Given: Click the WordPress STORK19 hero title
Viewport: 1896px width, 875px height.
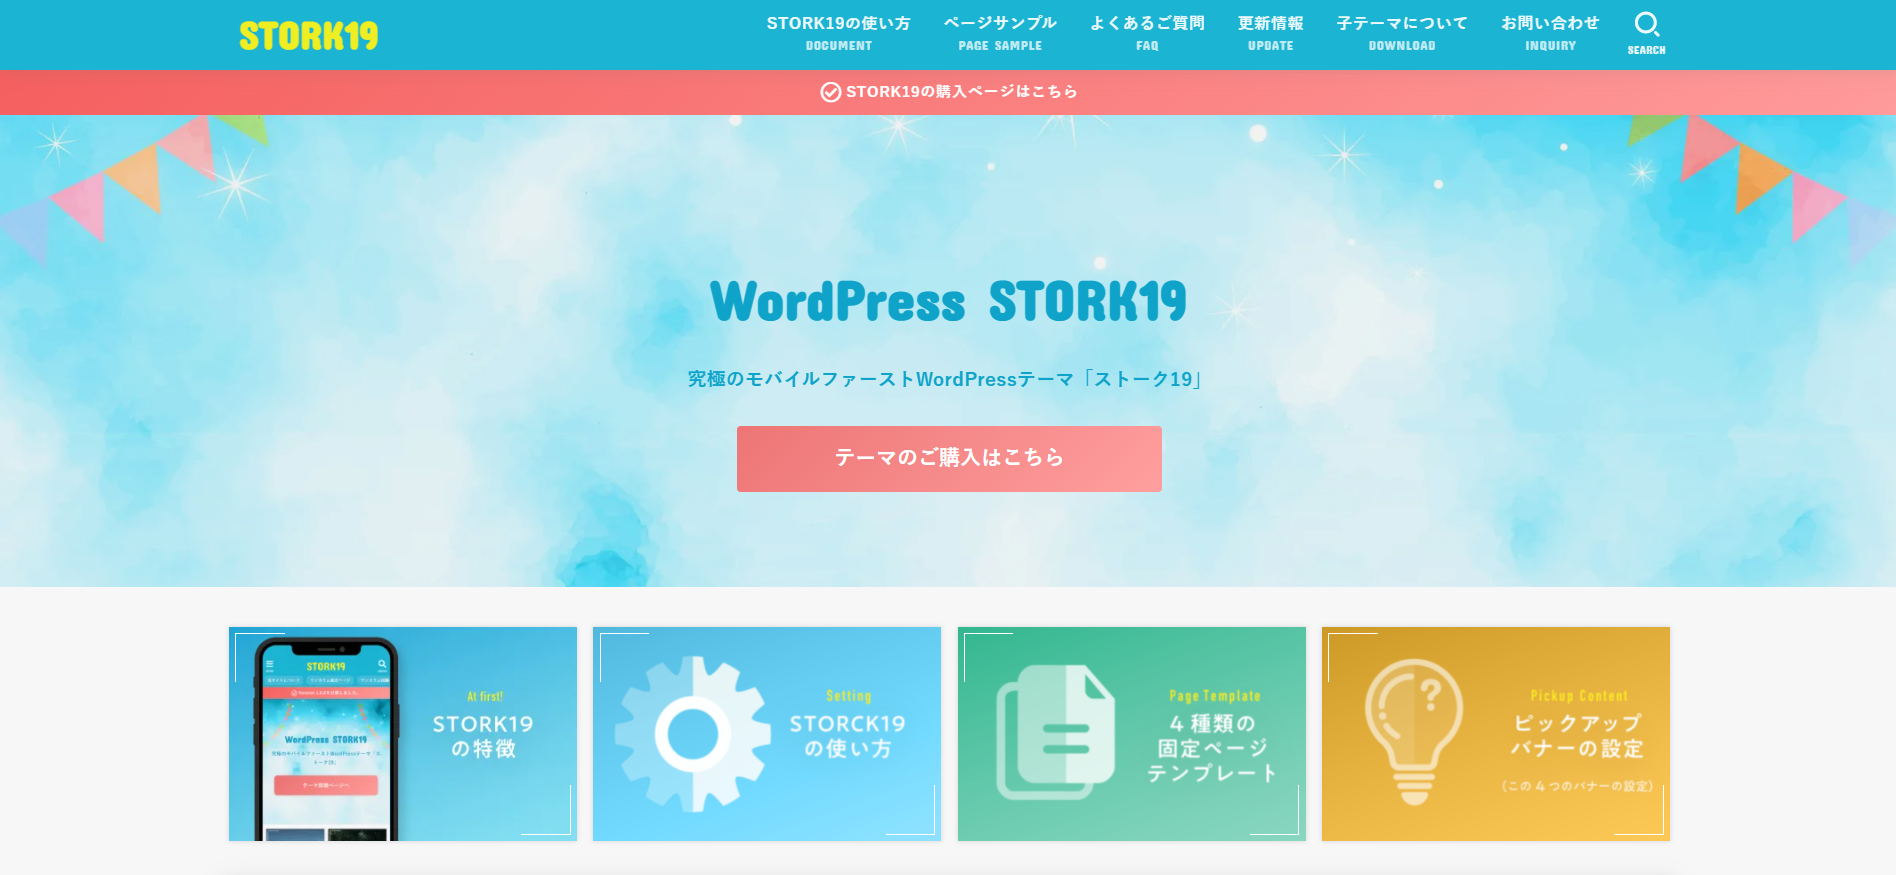Looking at the screenshot, I should coord(948,302).
